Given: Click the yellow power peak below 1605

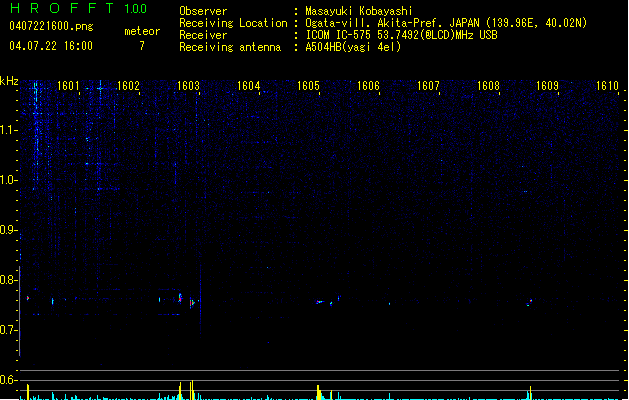Looking at the screenshot, I should (319, 392).
